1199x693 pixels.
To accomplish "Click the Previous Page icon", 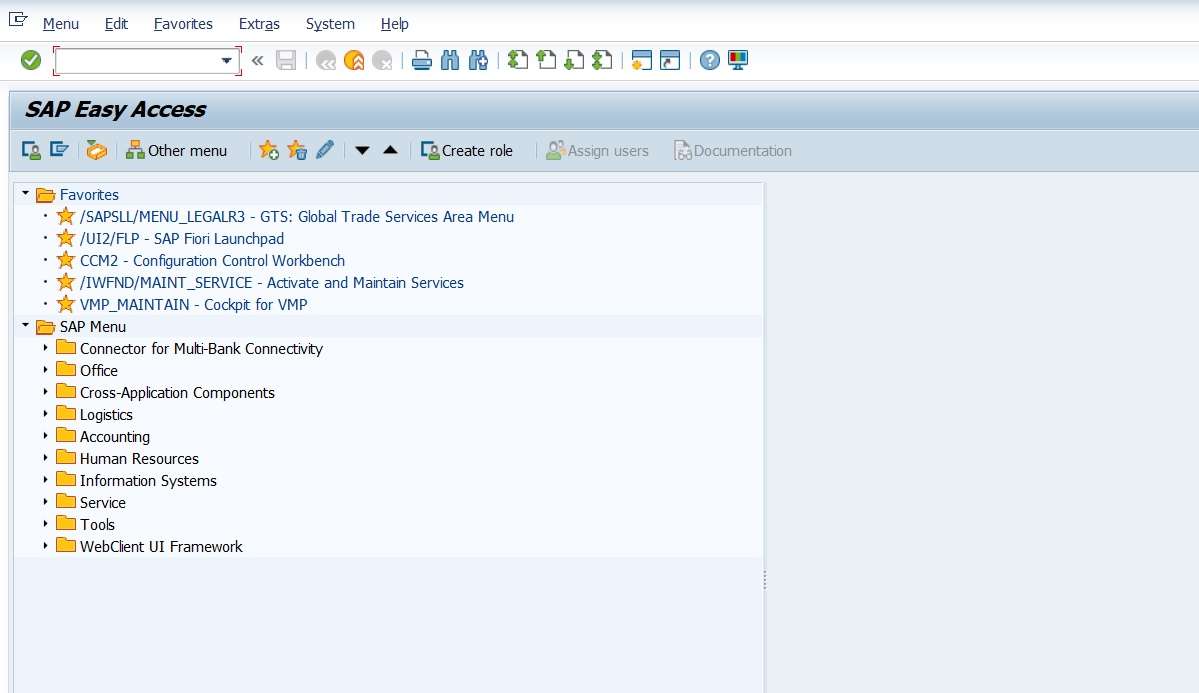I will click(x=546, y=60).
